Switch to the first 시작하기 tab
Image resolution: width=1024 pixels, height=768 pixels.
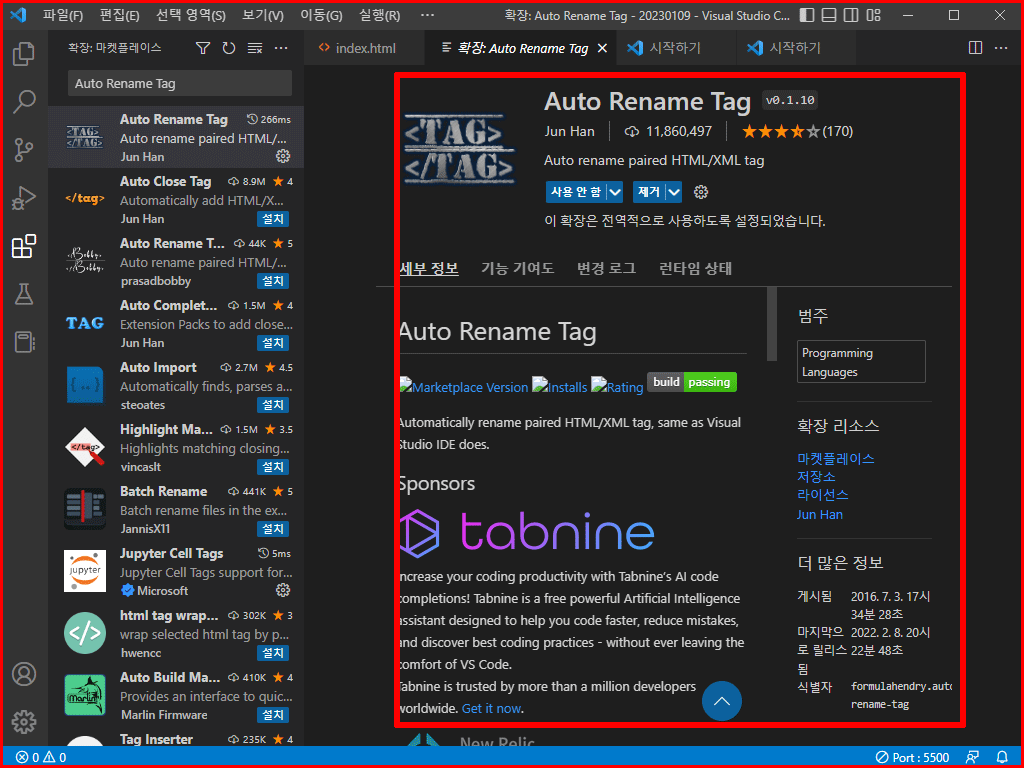(x=676, y=48)
